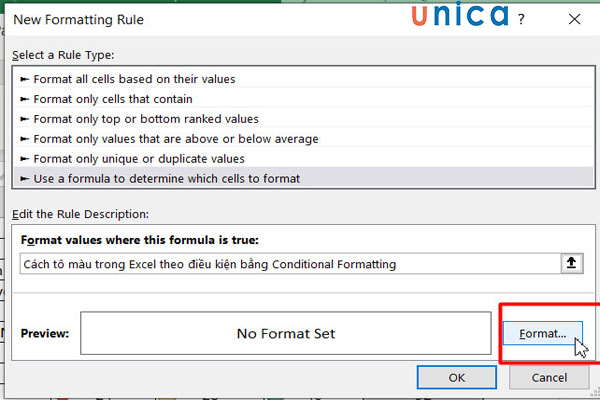Click the collapse dialog range selector icon

pyautogui.click(x=571, y=264)
